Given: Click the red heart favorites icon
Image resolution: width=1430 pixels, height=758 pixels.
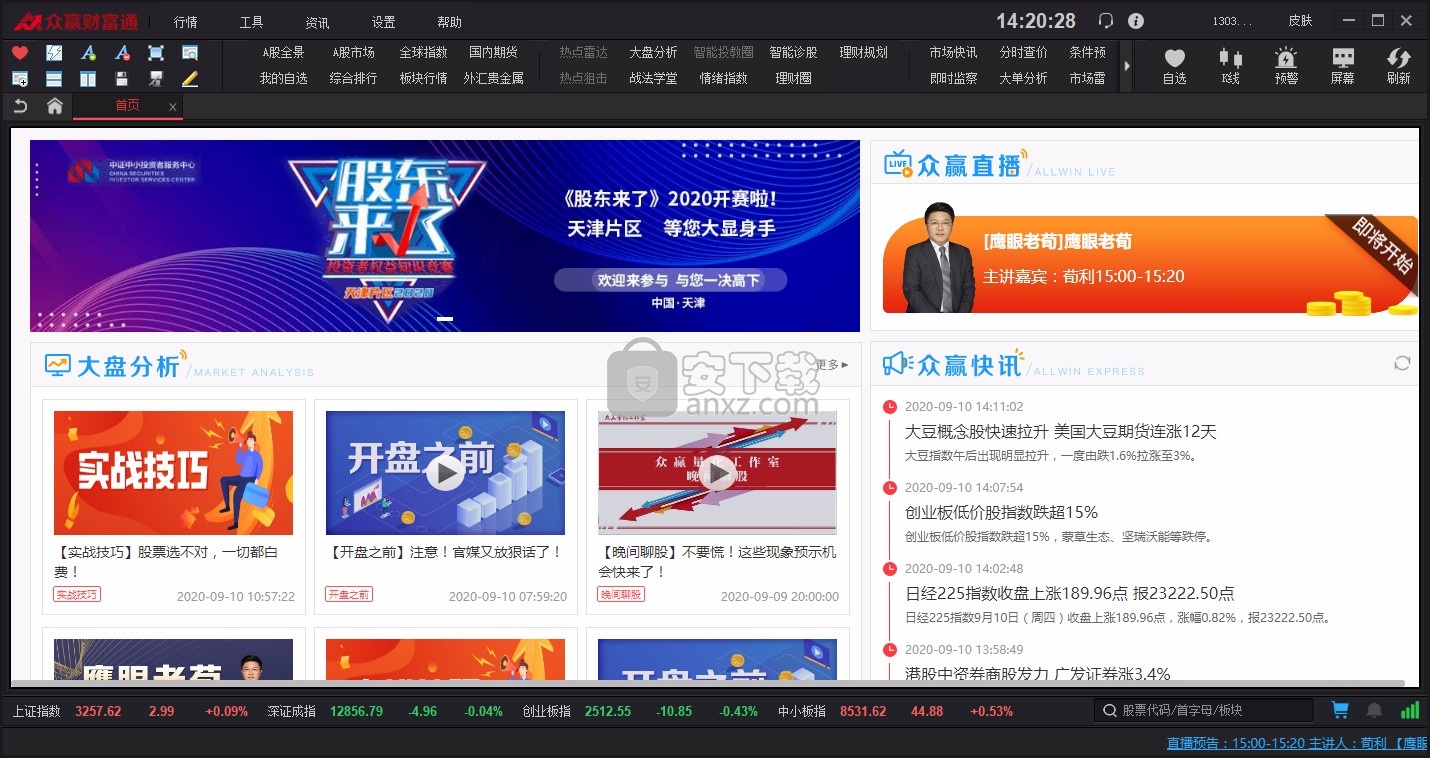Looking at the screenshot, I should (20, 53).
